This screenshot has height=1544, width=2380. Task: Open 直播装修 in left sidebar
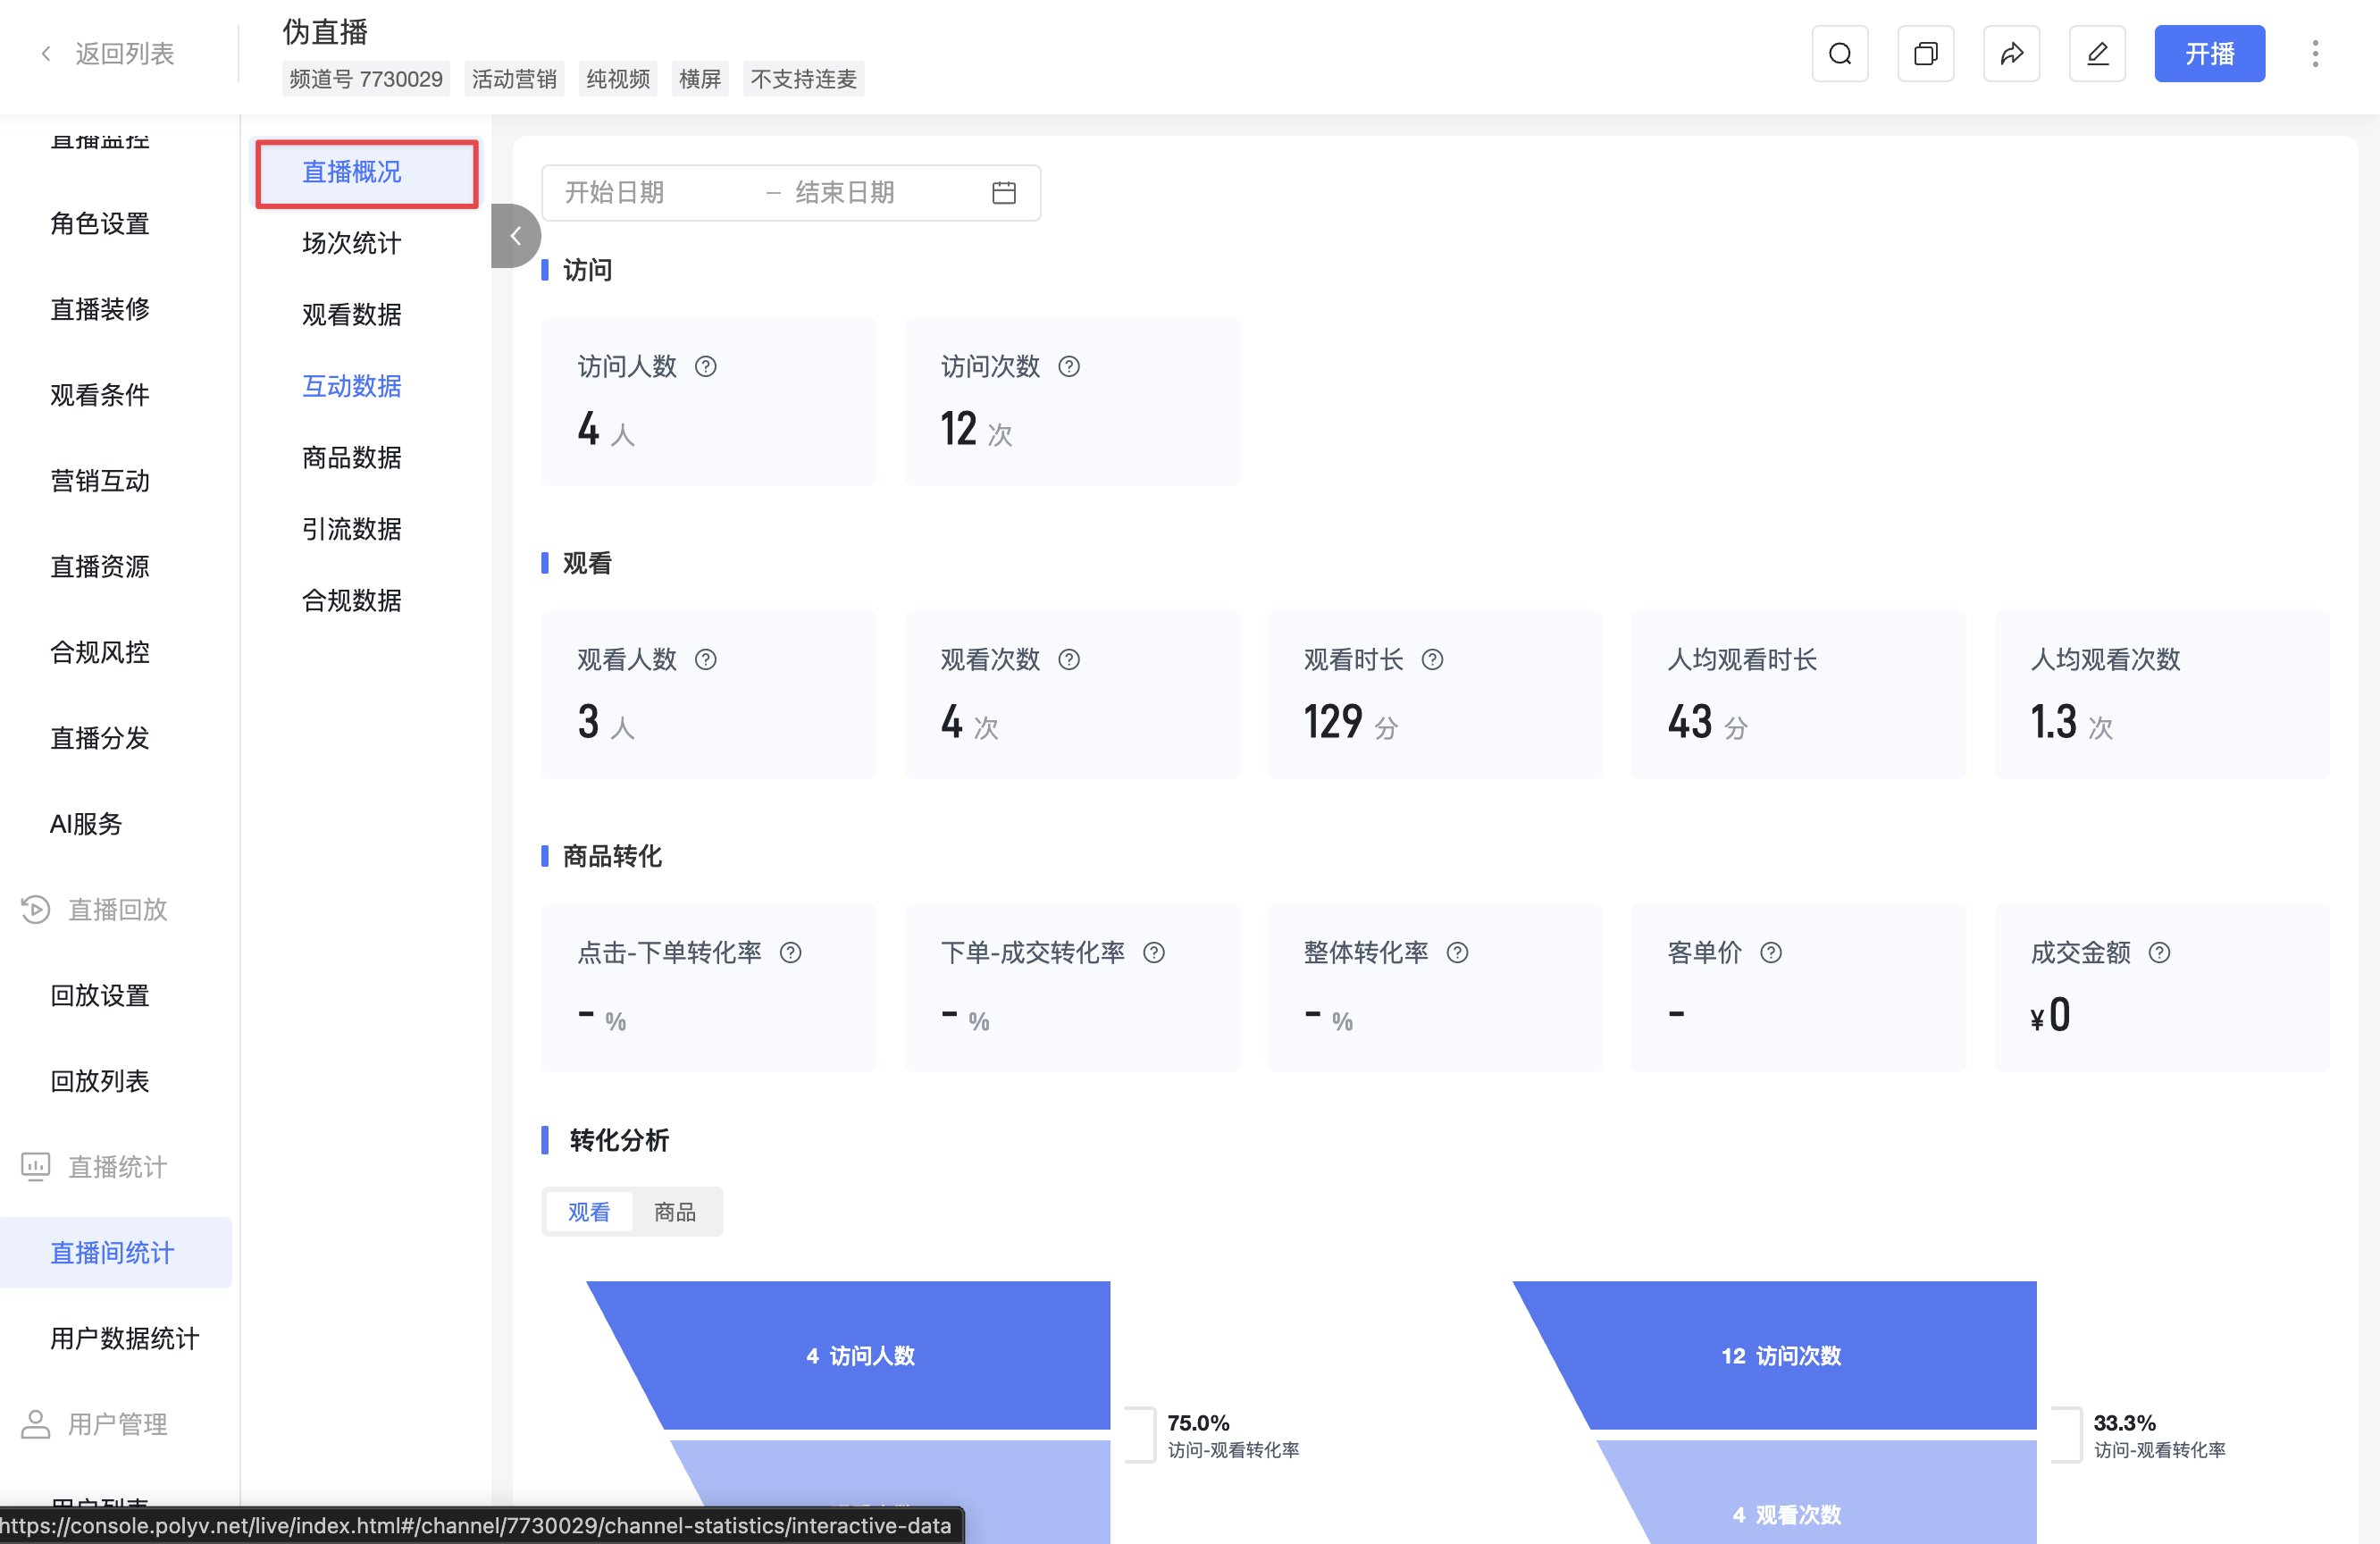coord(100,309)
